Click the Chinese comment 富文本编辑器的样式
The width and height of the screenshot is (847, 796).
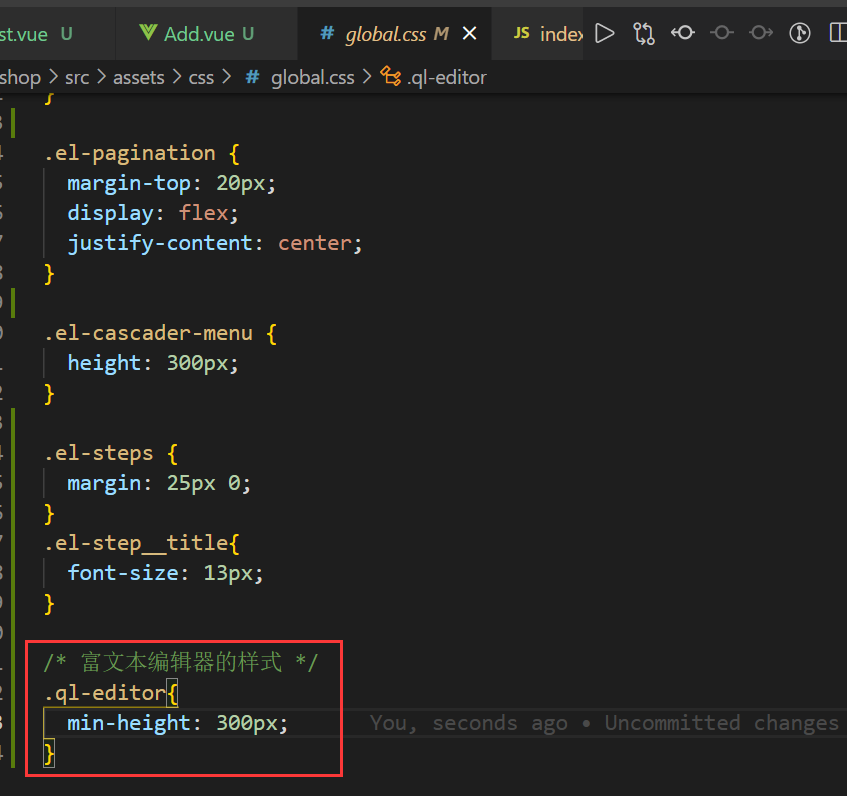[182, 662]
